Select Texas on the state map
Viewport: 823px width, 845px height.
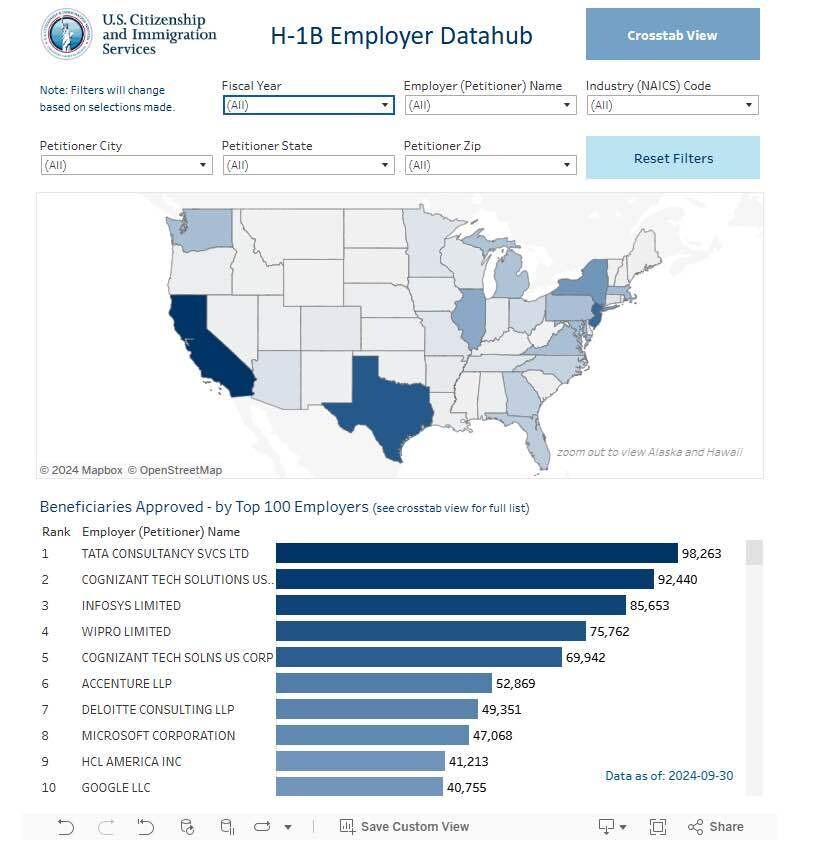pos(385,400)
